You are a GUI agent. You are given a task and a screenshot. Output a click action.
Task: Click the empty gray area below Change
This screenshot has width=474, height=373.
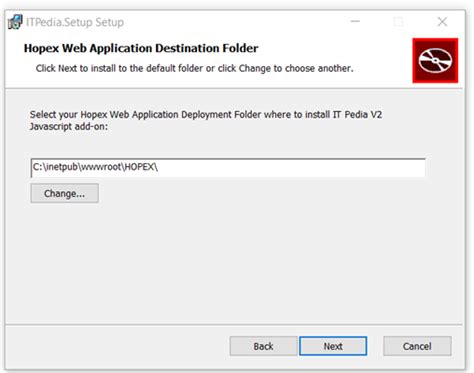coord(233,260)
